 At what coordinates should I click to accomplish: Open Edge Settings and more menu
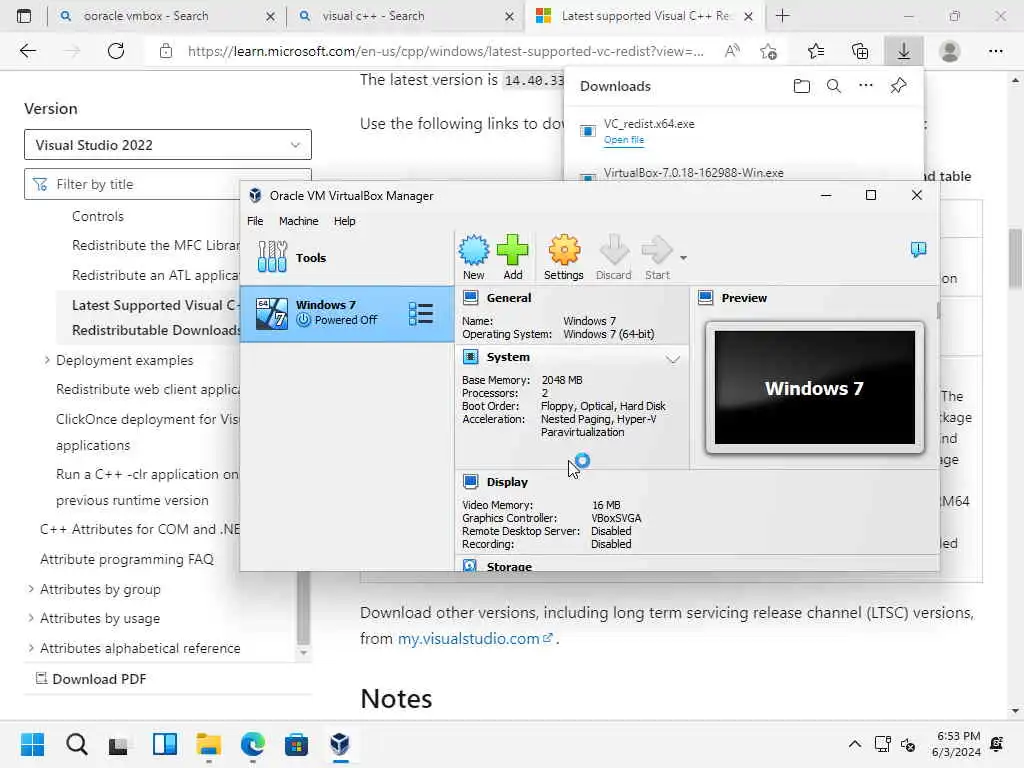(x=995, y=51)
